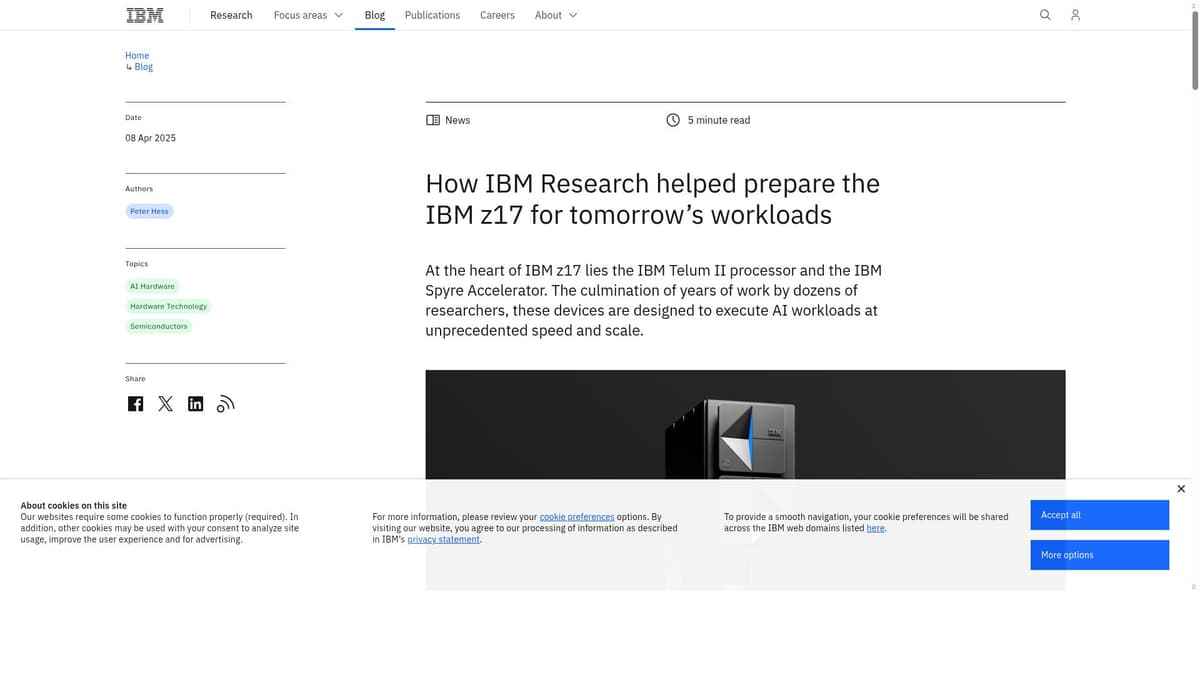Open the search with the magnifying glass icon
Viewport: 1200px width, 675px height.
coord(1044,15)
